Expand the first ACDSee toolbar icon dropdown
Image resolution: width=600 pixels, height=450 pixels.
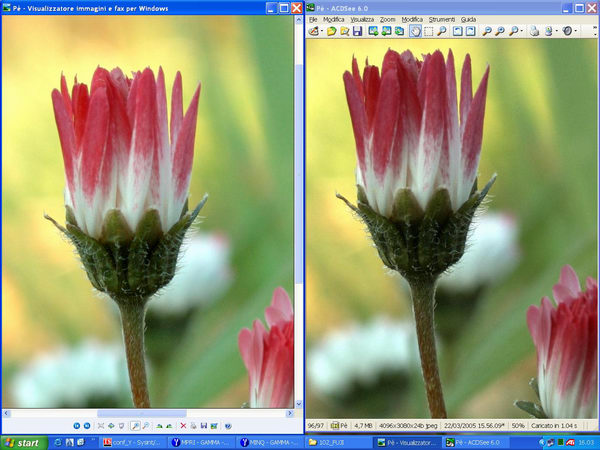coord(320,31)
